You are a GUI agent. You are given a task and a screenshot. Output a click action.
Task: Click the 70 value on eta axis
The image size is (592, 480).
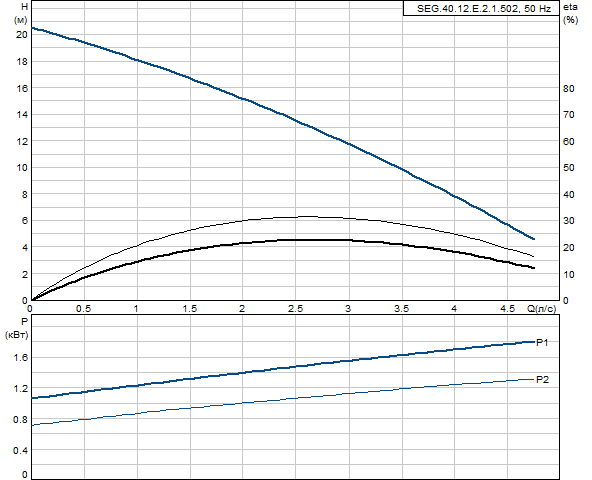pyautogui.click(x=569, y=115)
